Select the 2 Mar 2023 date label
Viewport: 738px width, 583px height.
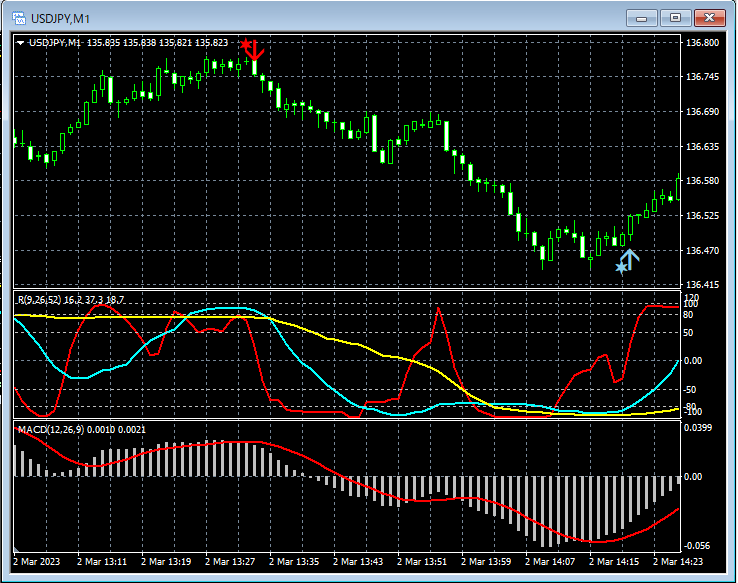[37, 563]
